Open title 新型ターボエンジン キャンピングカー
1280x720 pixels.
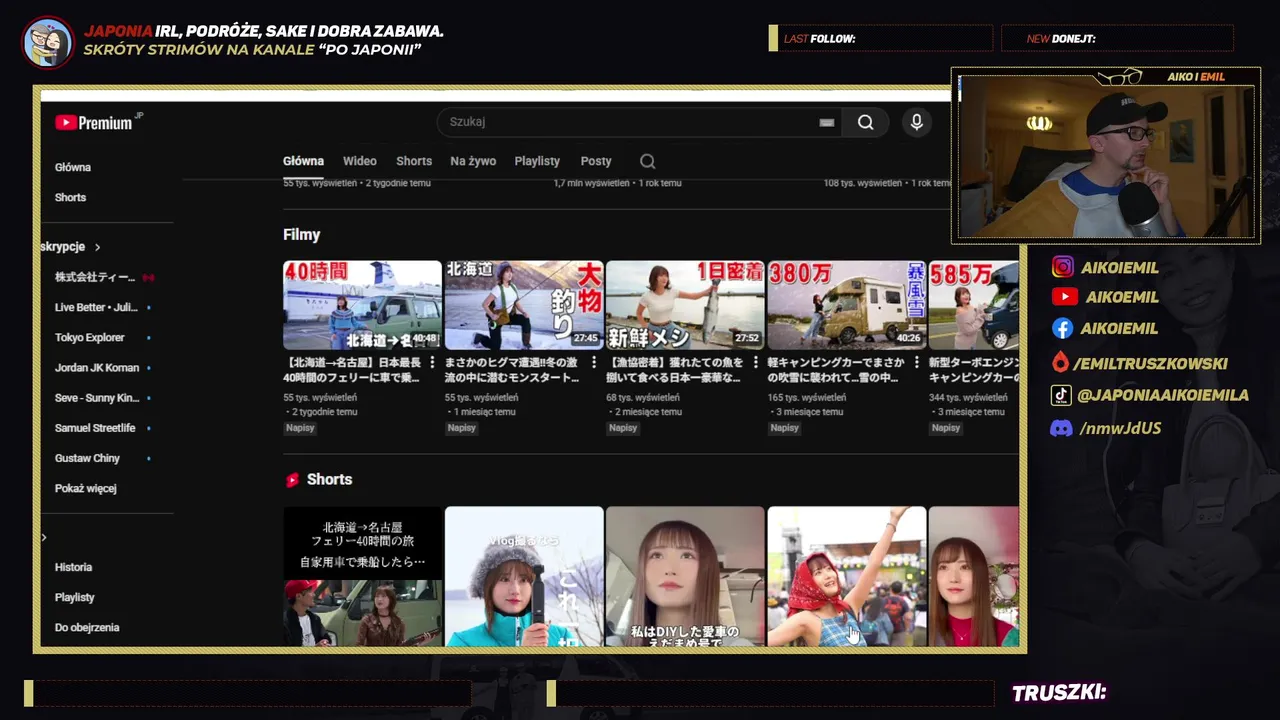pos(974,370)
